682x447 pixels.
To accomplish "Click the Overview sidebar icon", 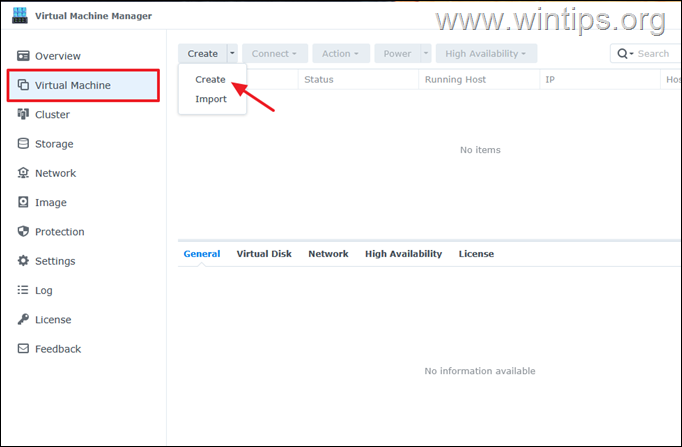I will (23, 56).
